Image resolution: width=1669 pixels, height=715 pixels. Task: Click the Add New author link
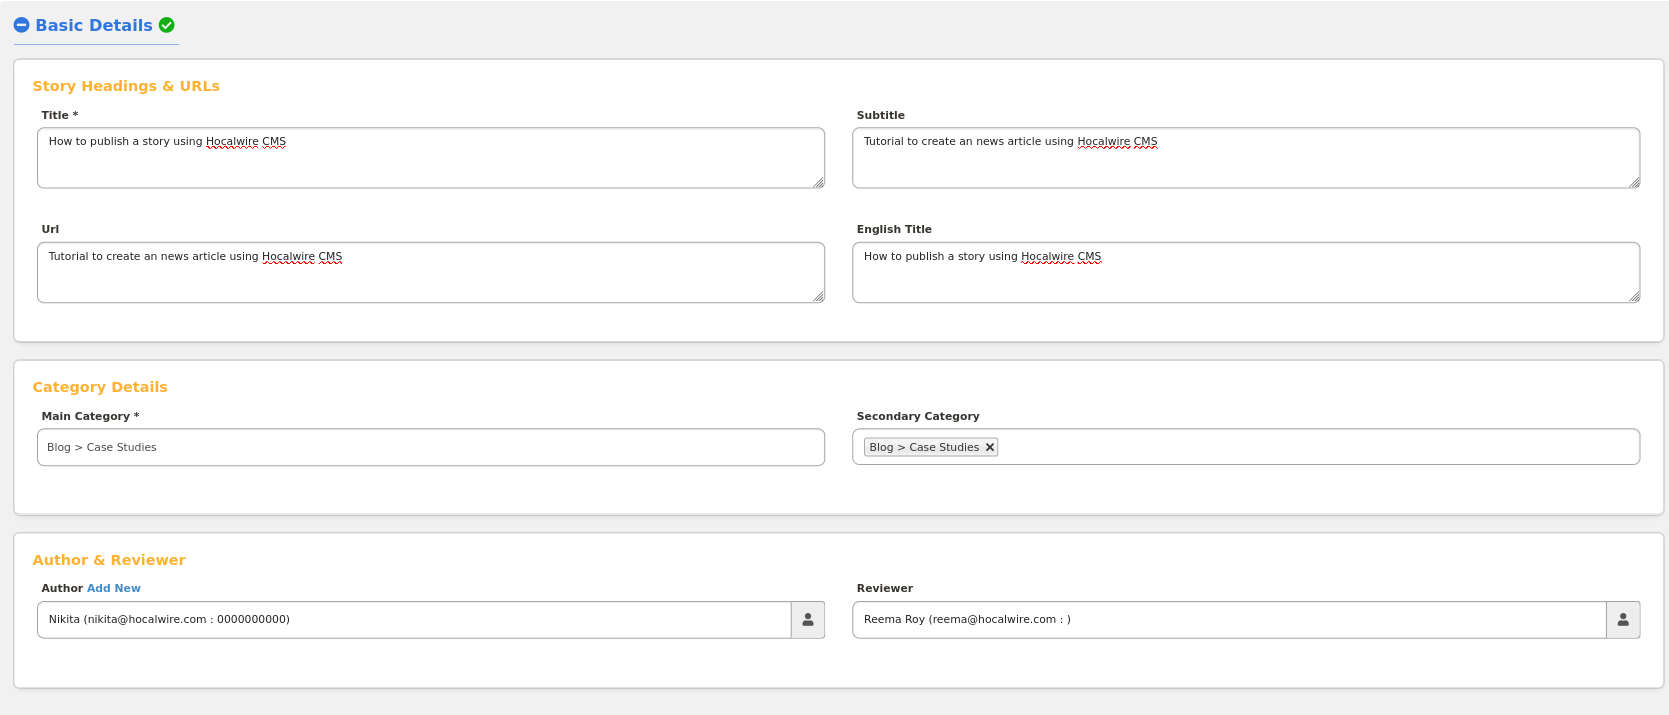point(114,588)
